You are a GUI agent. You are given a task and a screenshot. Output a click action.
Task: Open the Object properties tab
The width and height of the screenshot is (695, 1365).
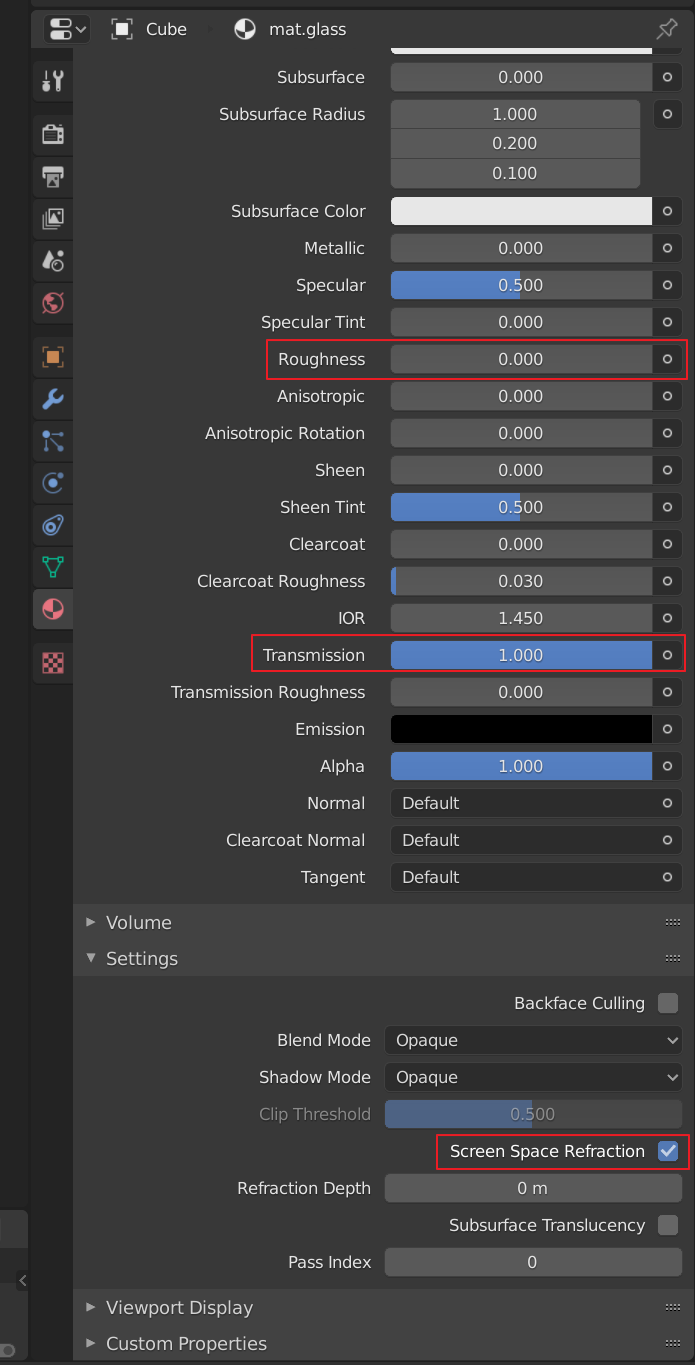click(x=53, y=357)
